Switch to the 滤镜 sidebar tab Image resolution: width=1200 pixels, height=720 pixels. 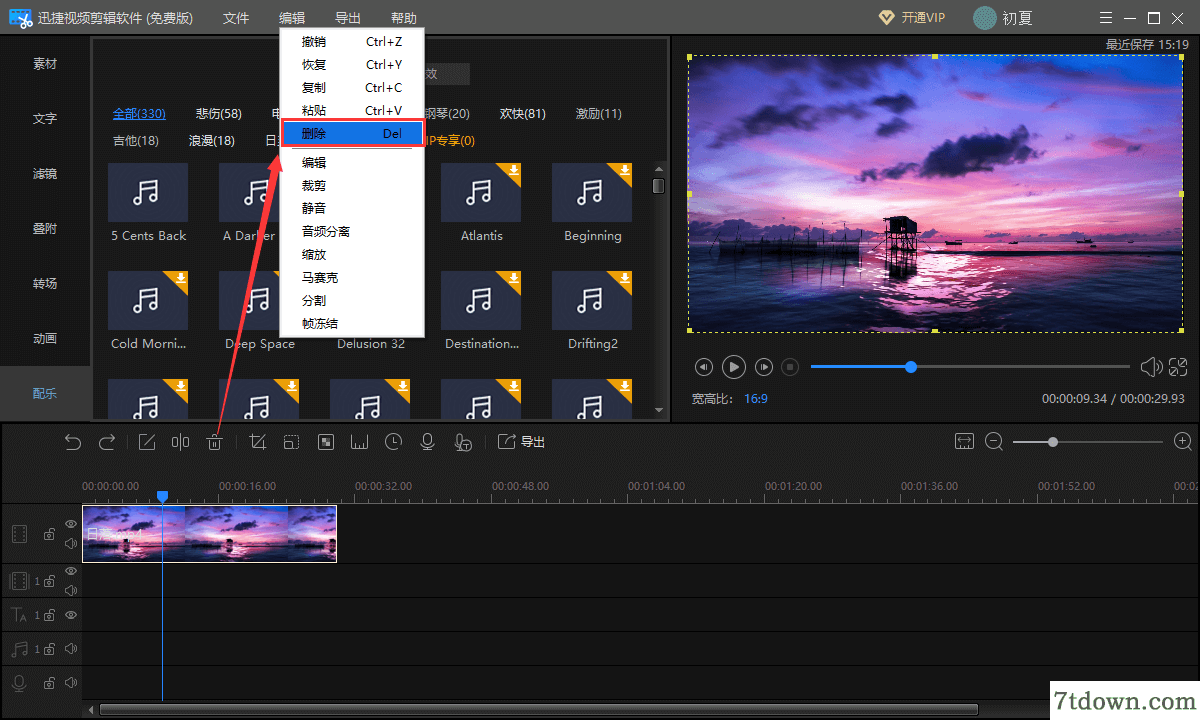tap(45, 173)
